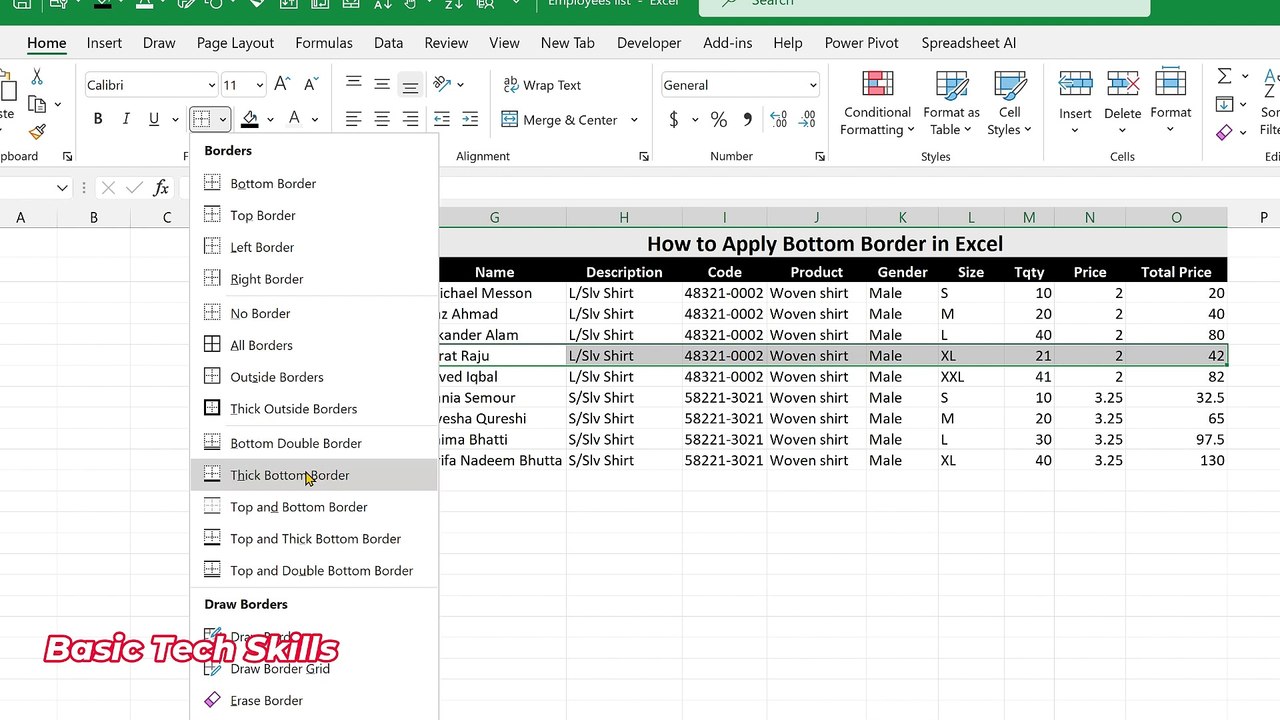Click the Accounting Number Format dollar icon
This screenshot has height=720, width=1280.
pyautogui.click(x=674, y=120)
